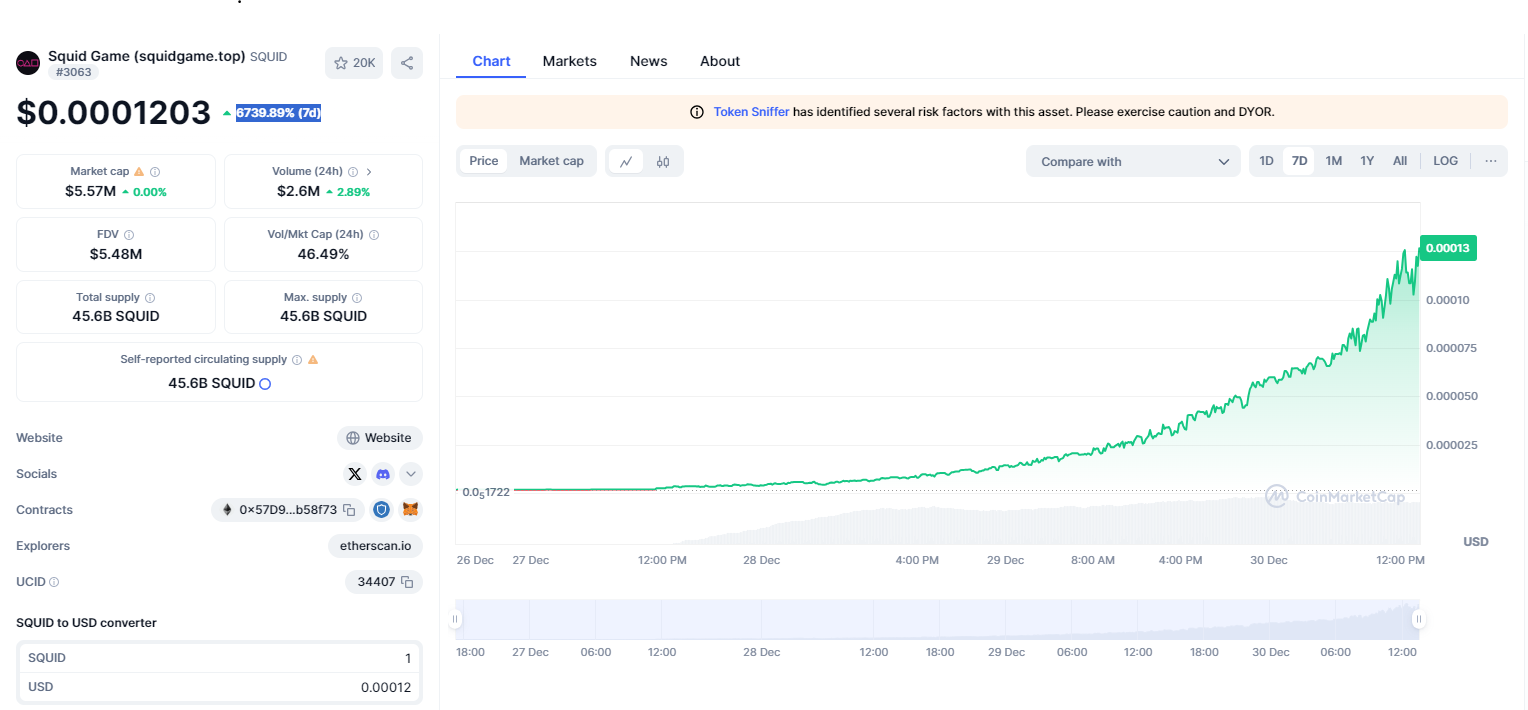Show info tooltip for FDV
1528x710 pixels.
[129, 235]
